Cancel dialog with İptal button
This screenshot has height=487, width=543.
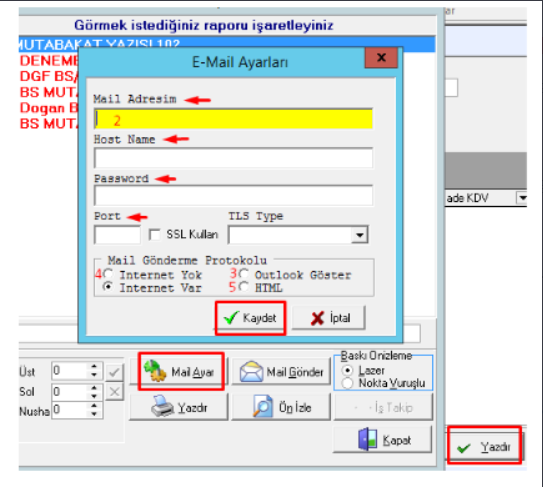tap(329, 318)
